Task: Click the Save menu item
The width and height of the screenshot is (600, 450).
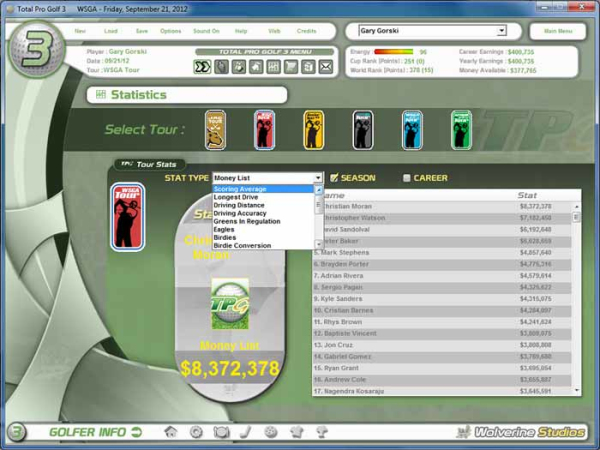Action: [142, 31]
